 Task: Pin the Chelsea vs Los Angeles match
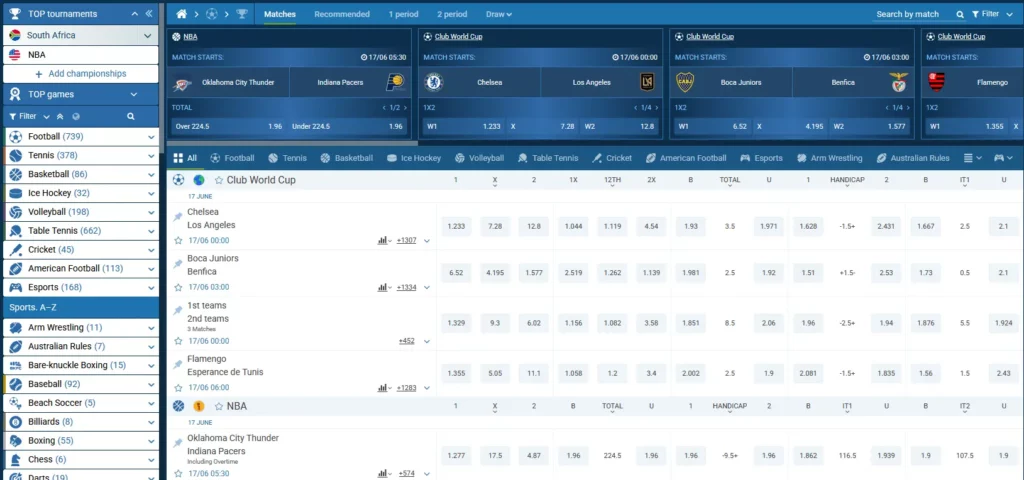pos(178,217)
